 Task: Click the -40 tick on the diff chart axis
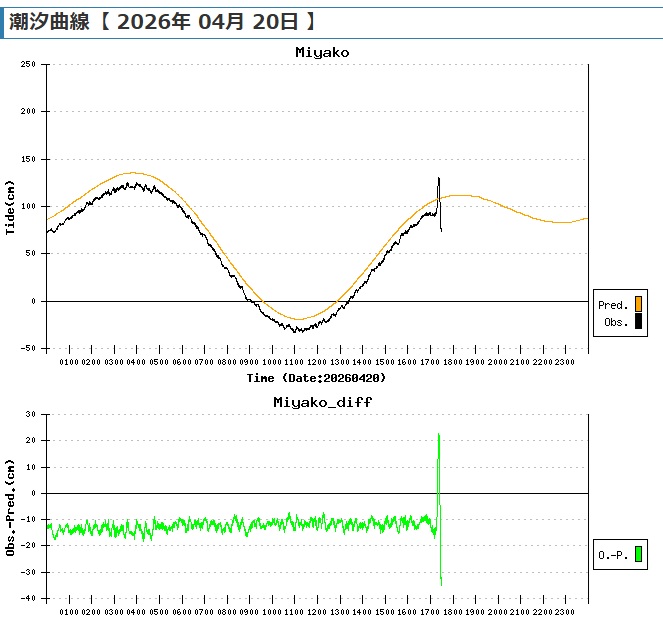[x=28, y=598]
